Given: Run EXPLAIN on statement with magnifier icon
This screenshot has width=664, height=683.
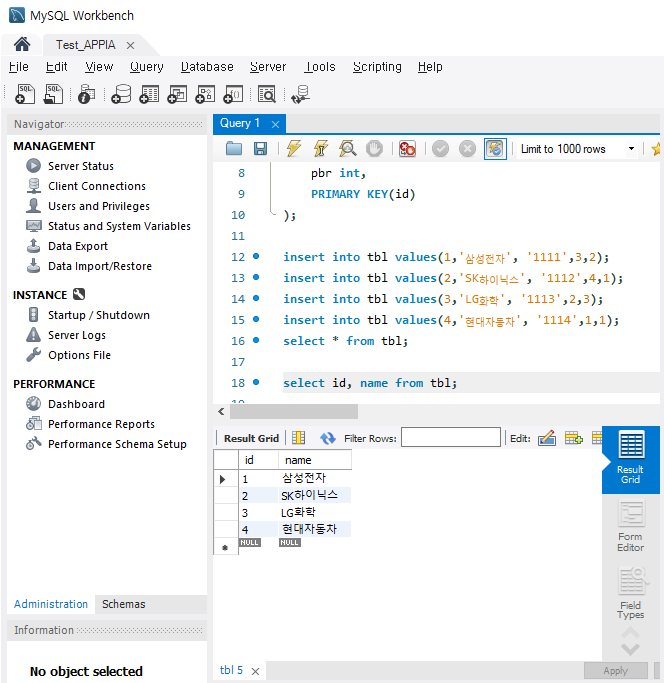Looking at the screenshot, I should click(348, 149).
